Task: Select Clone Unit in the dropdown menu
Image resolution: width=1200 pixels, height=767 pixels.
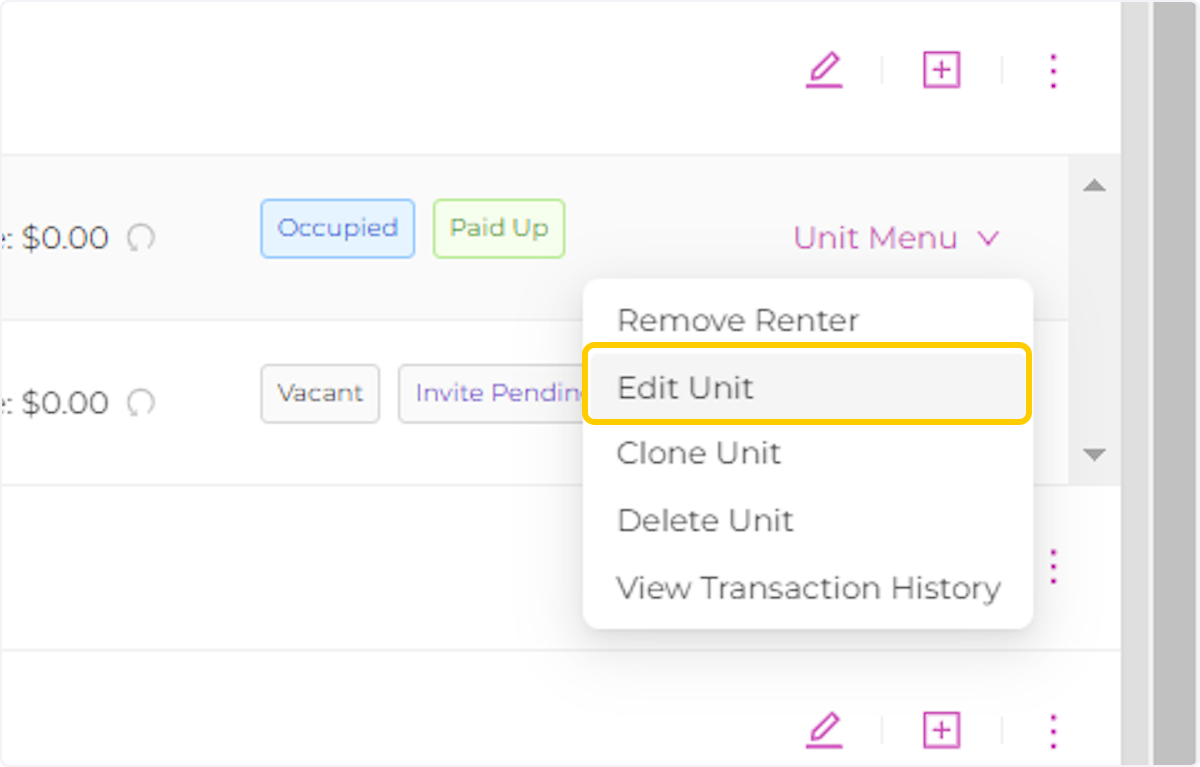Action: tap(699, 453)
